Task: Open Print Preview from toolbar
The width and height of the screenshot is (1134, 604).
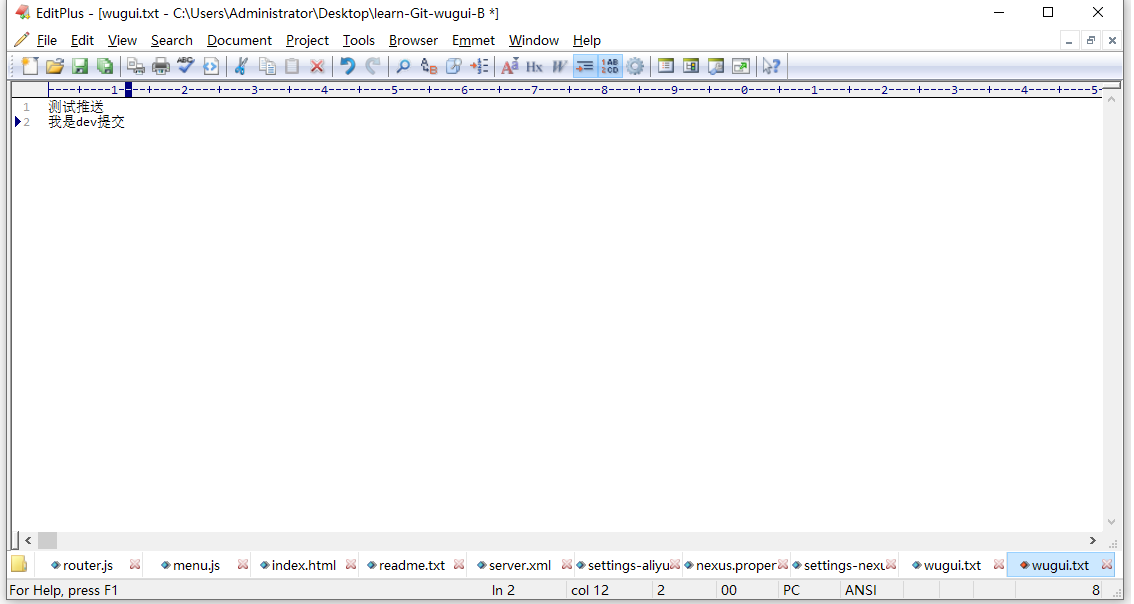Action: pos(135,67)
